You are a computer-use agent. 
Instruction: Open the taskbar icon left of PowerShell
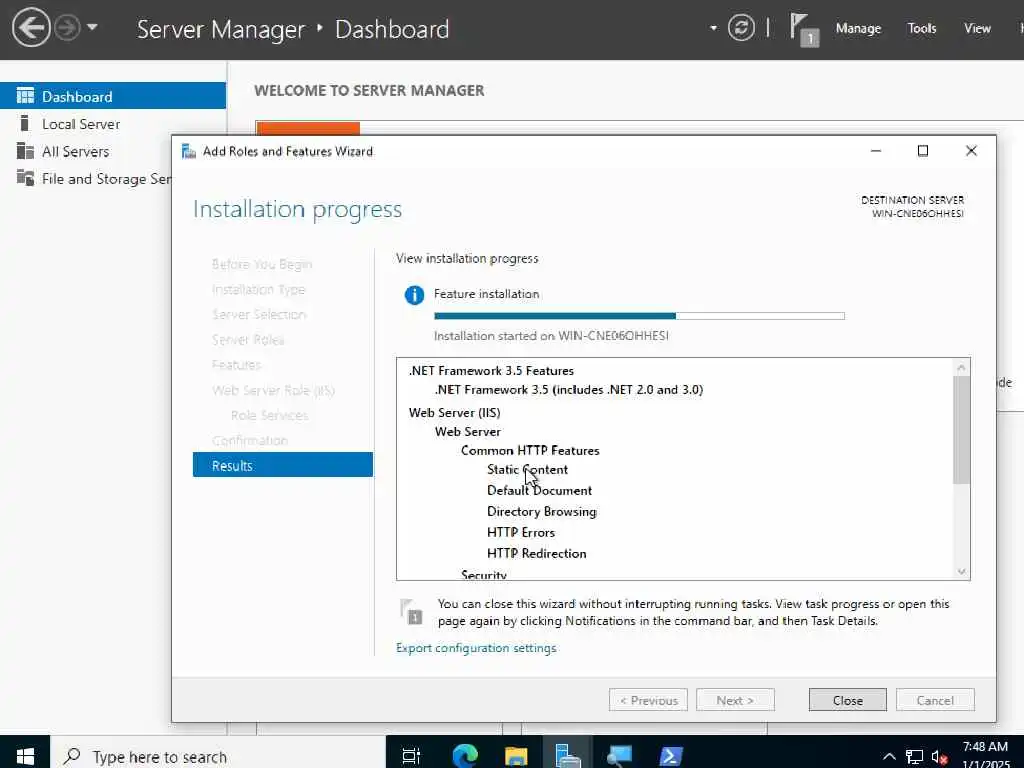click(x=619, y=756)
